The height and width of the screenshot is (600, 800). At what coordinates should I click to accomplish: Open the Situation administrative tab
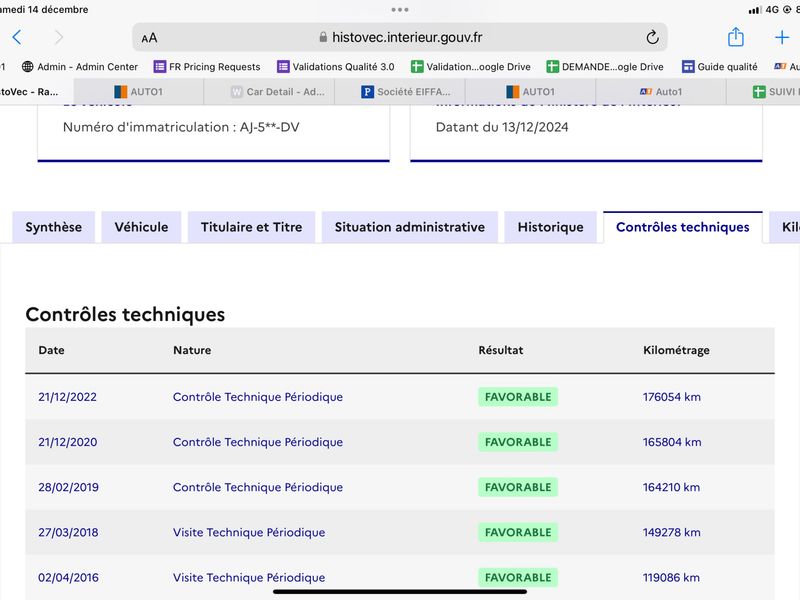coord(410,227)
